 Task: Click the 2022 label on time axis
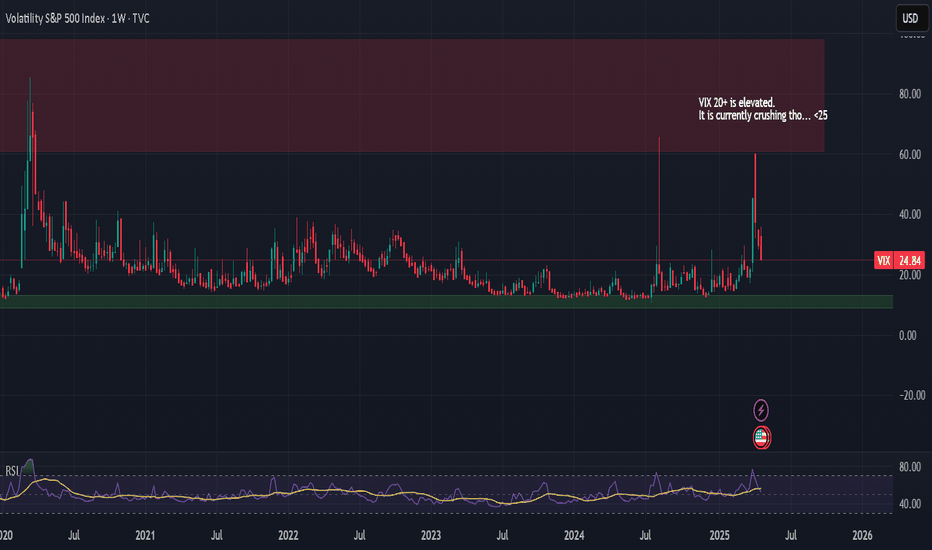[x=288, y=535]
